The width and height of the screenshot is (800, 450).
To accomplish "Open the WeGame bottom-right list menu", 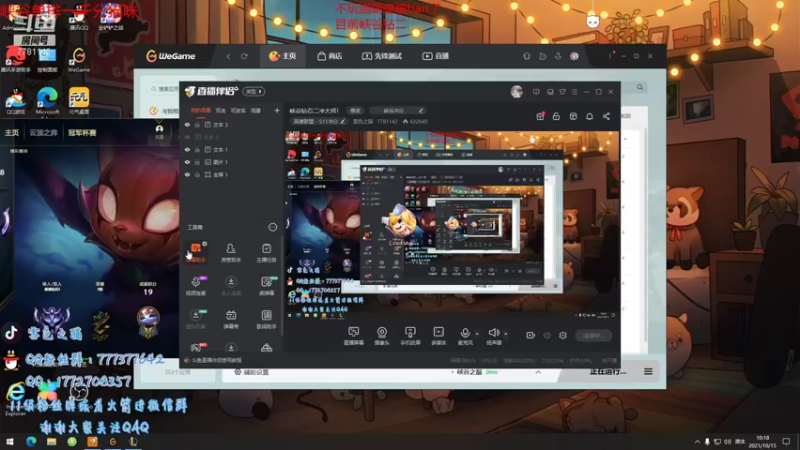I will [x=648, y=371].
